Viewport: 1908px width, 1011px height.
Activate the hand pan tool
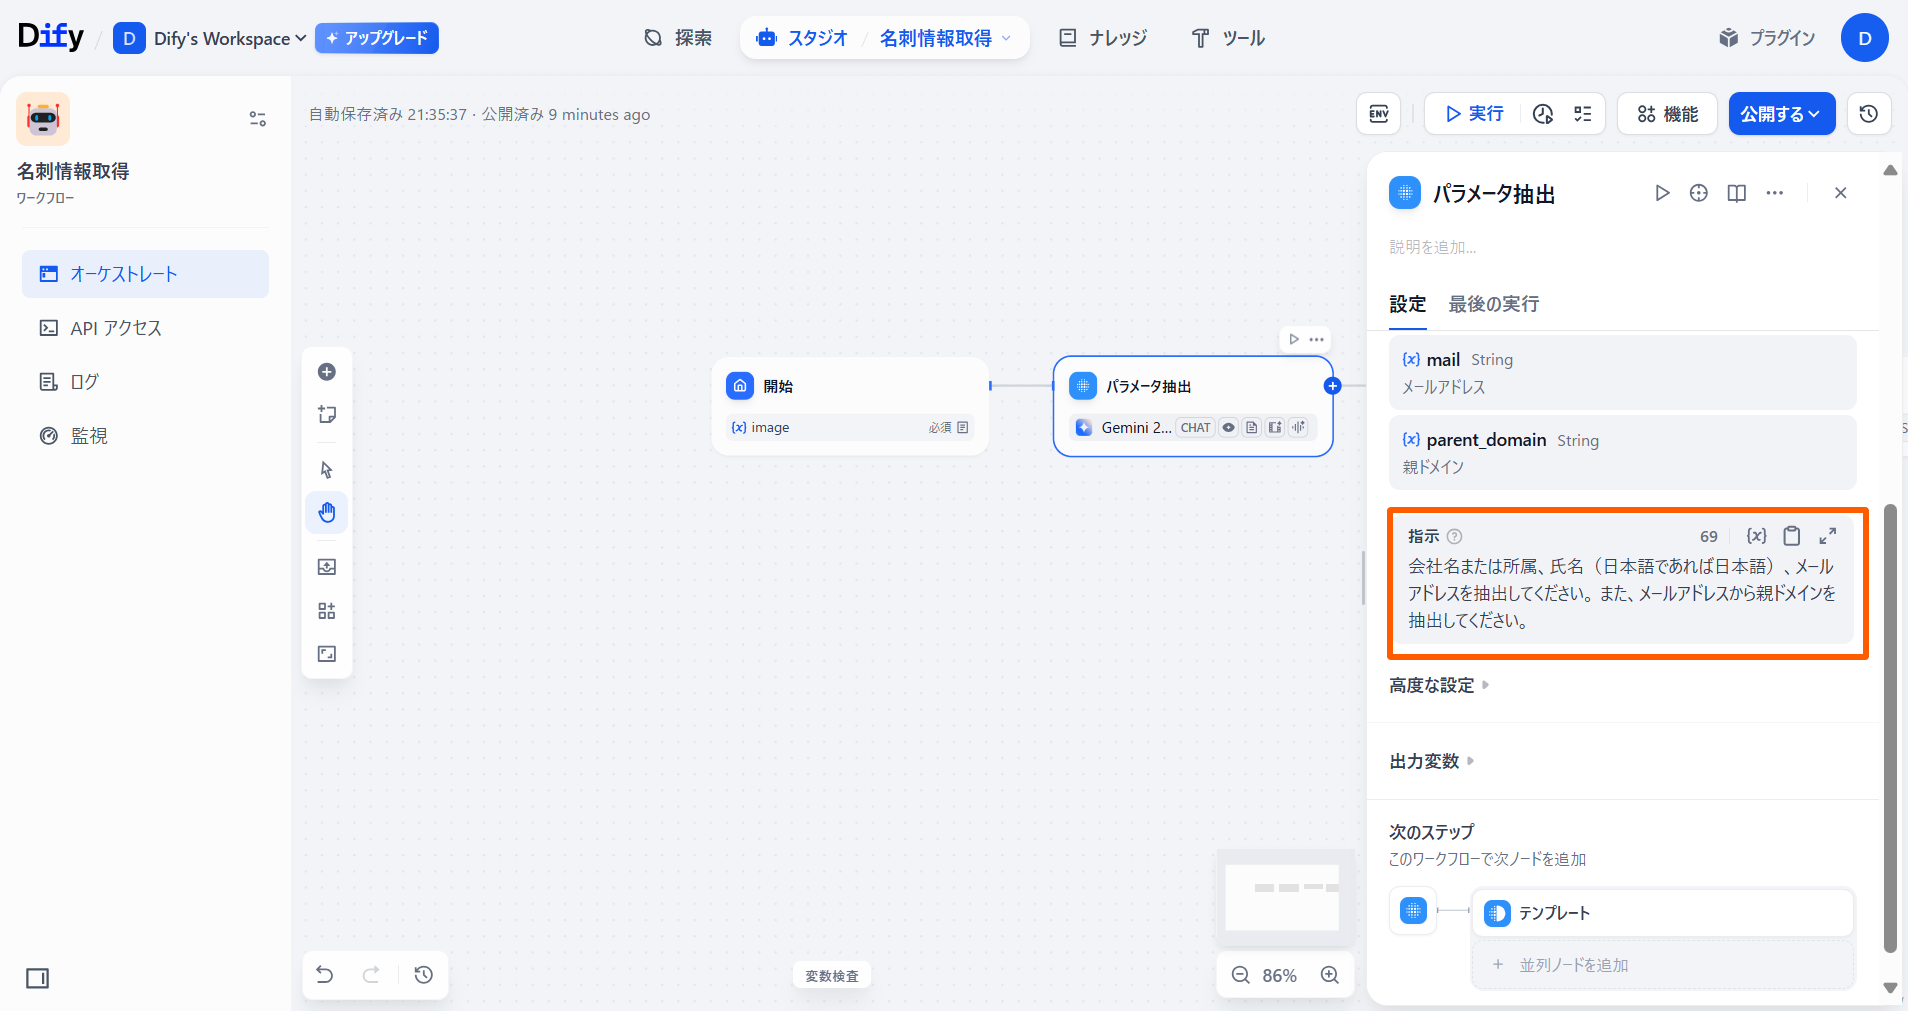pyautogui.click(x=327, y=513)
